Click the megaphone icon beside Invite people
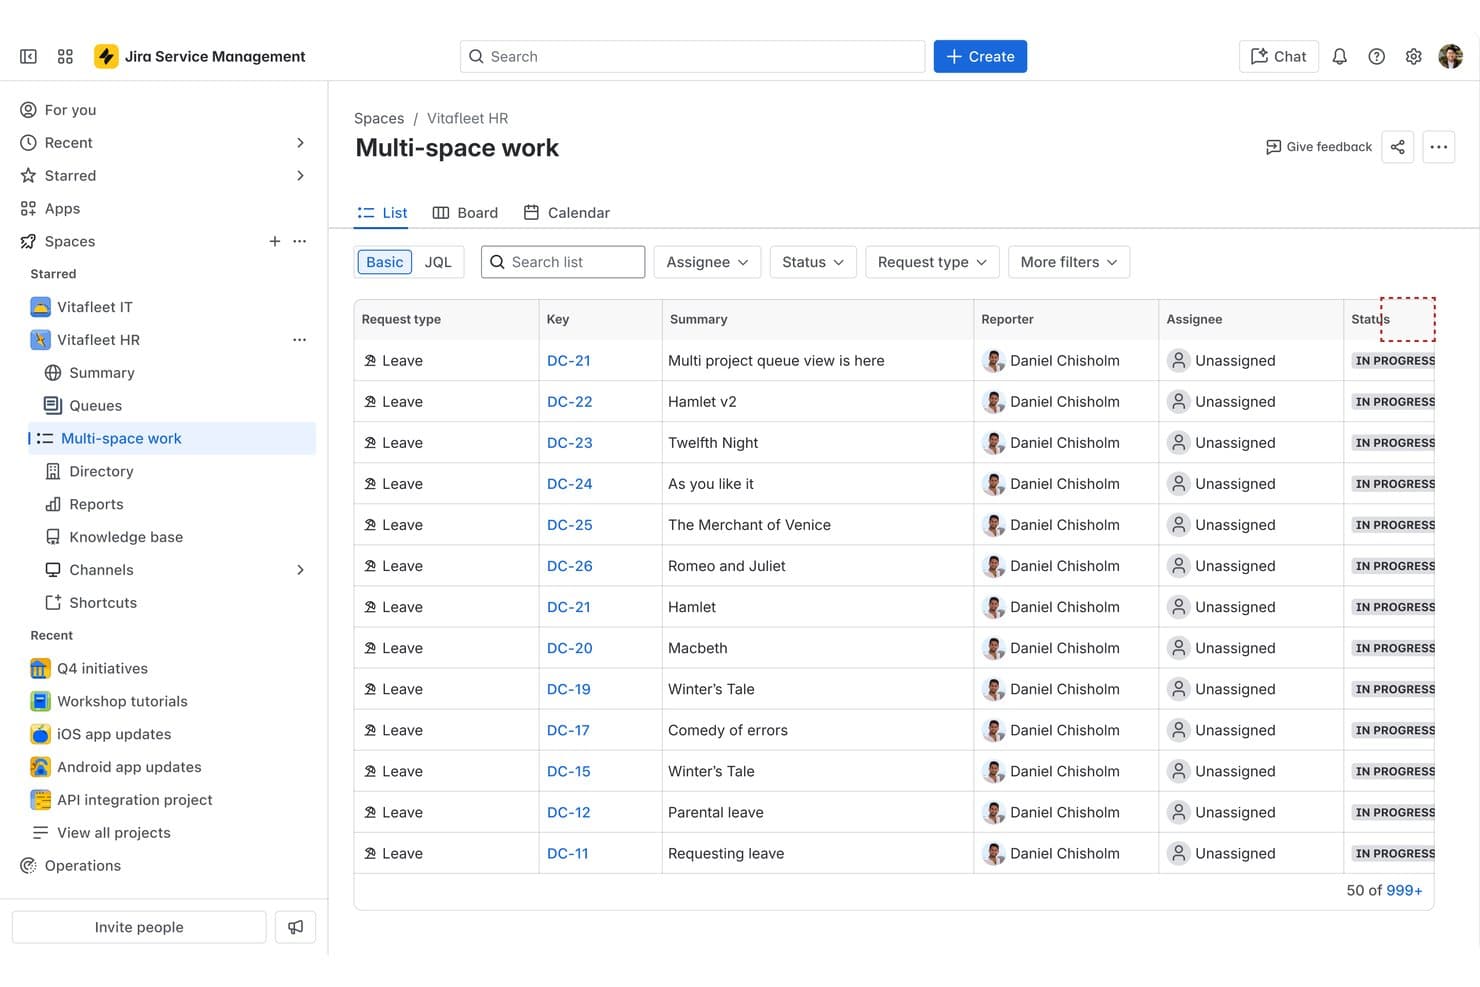This screenshot has width=1480, height=987. [x=296, y=927]
